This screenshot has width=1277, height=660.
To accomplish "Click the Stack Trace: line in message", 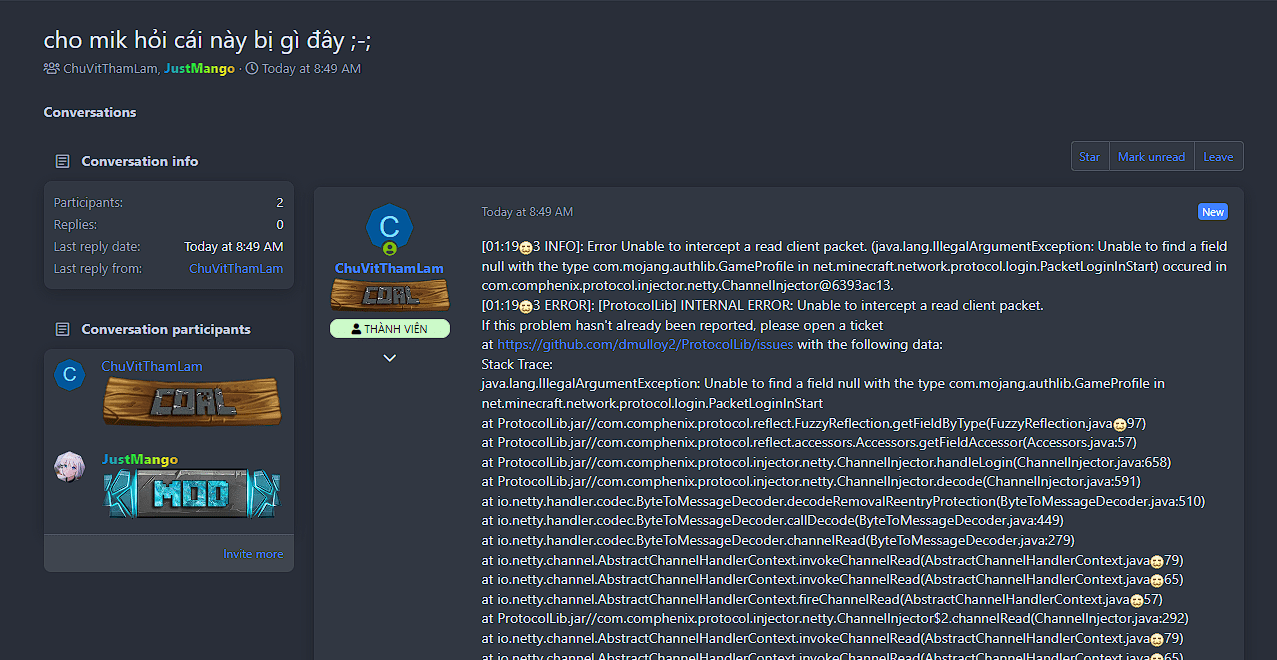I will pyautogui.click(x=517, y=364).
